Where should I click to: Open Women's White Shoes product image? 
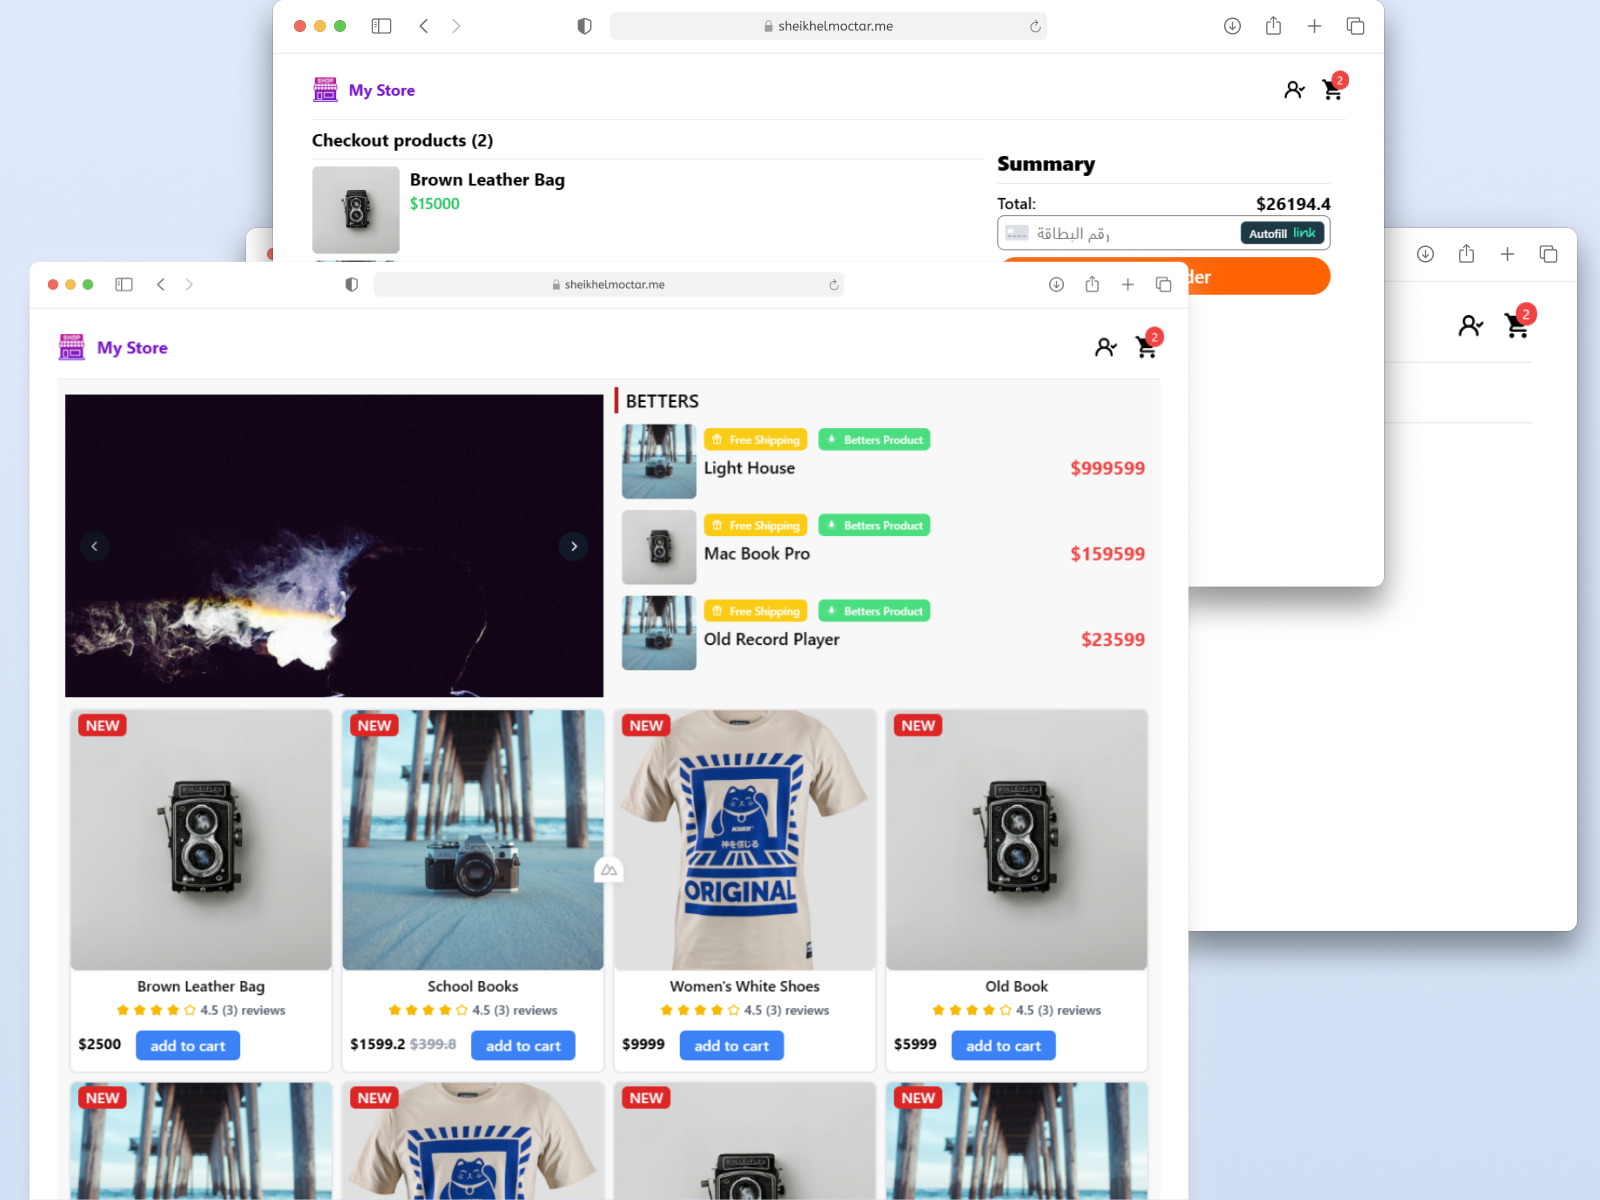(745, 840)
